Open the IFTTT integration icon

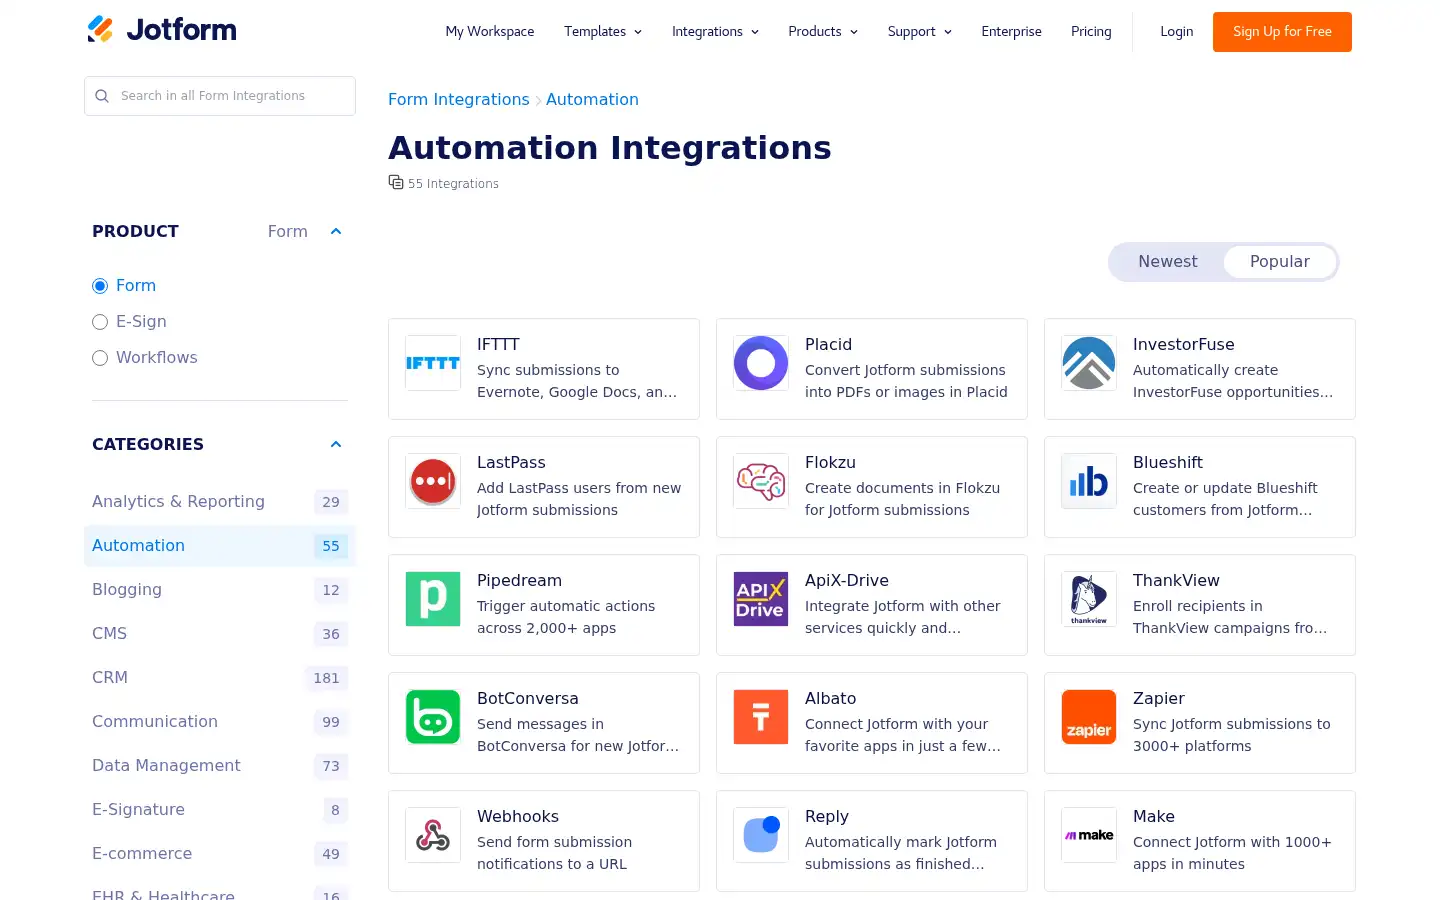[x=433, y=363]
